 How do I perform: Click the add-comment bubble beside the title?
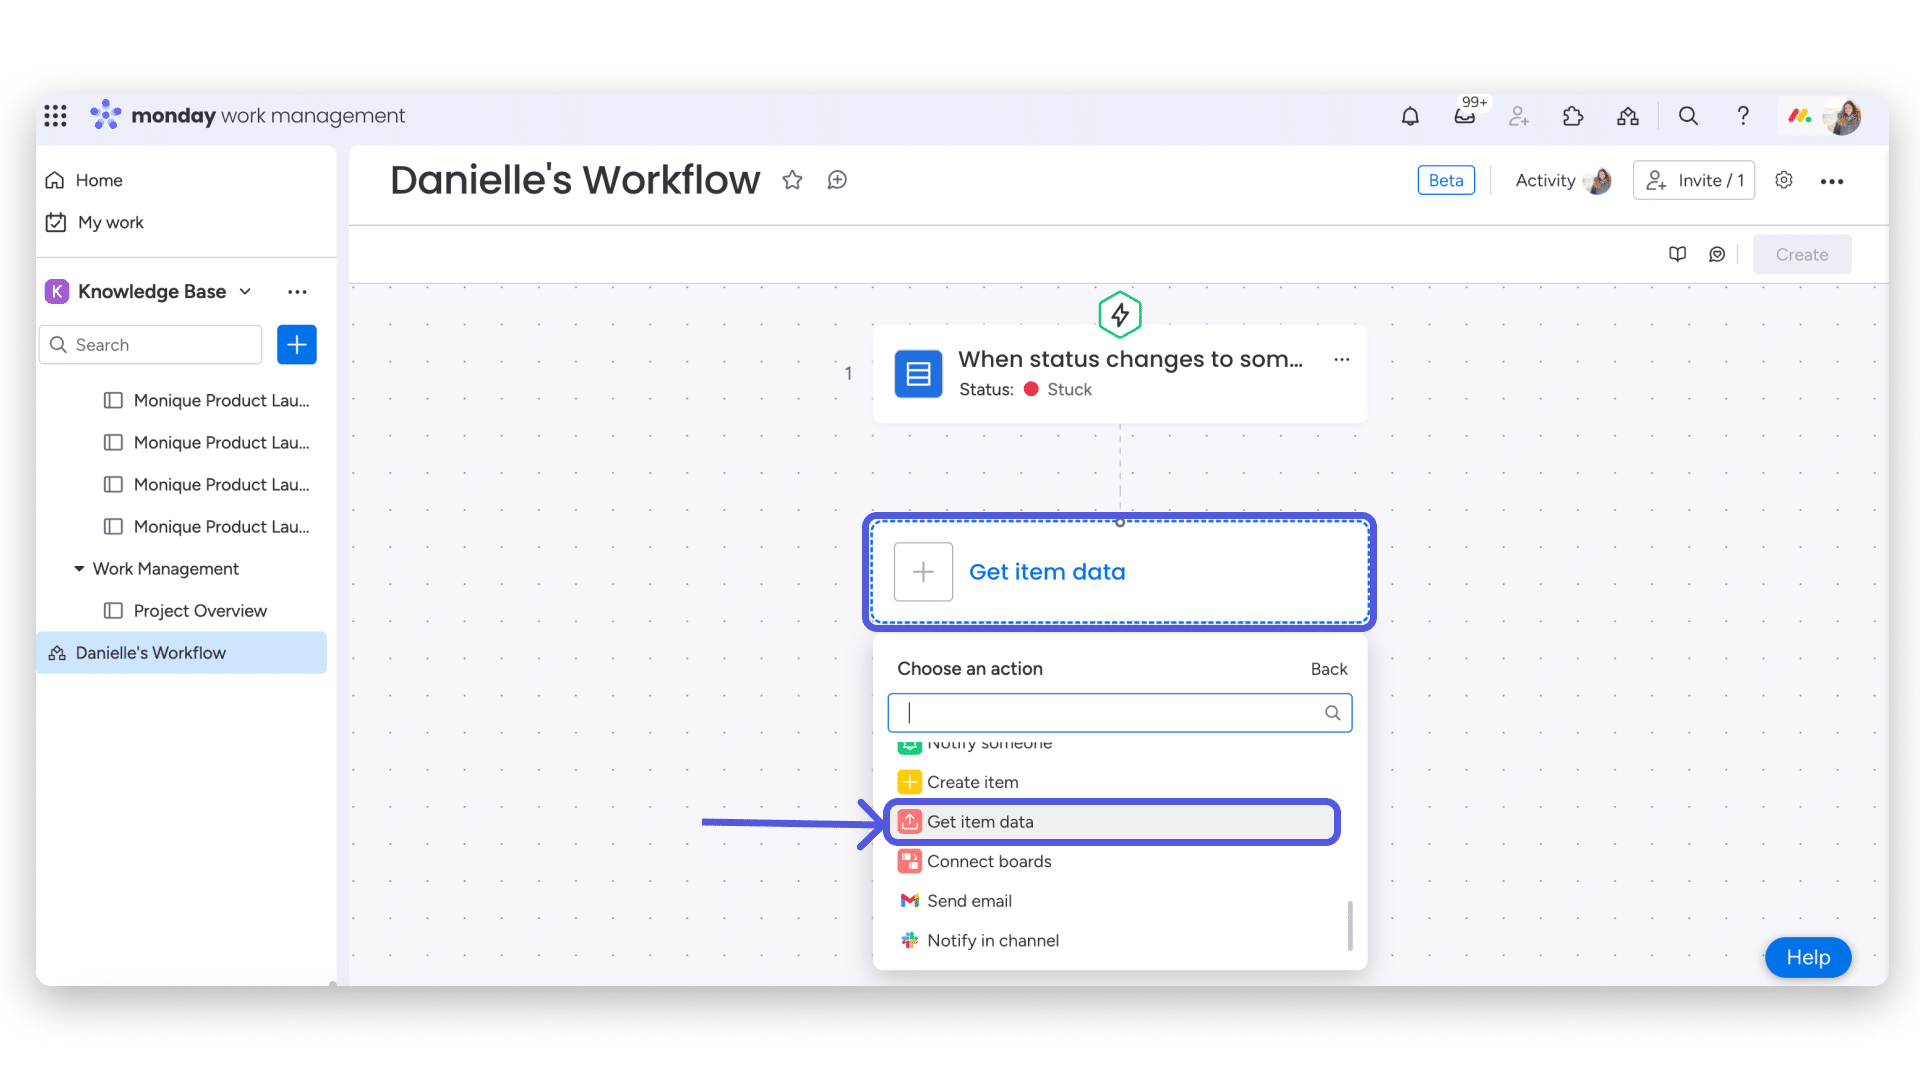pos(837,180)
